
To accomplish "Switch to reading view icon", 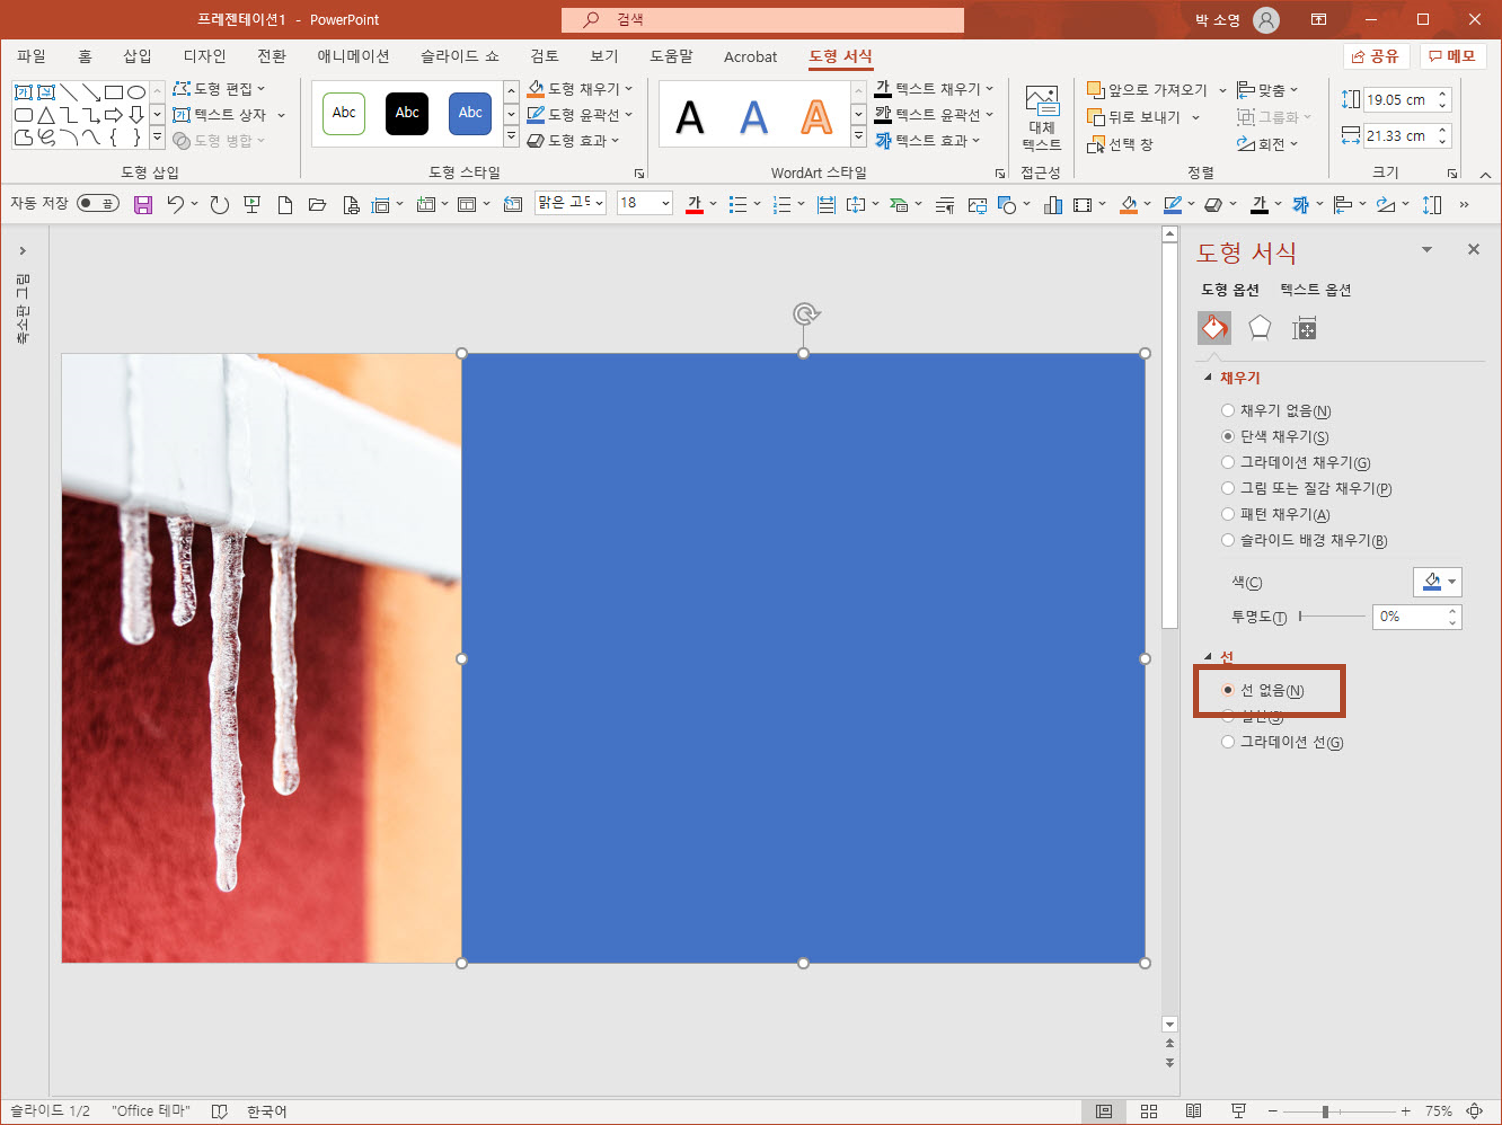I will click(x=1194, y=1111).
